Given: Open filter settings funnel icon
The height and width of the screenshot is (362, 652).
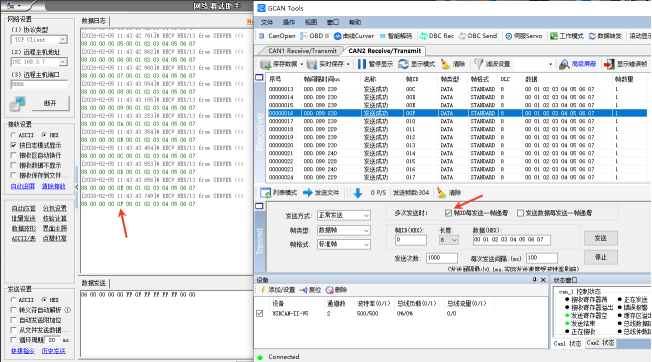Looking at the screenshot, I should tap(479, 64).
